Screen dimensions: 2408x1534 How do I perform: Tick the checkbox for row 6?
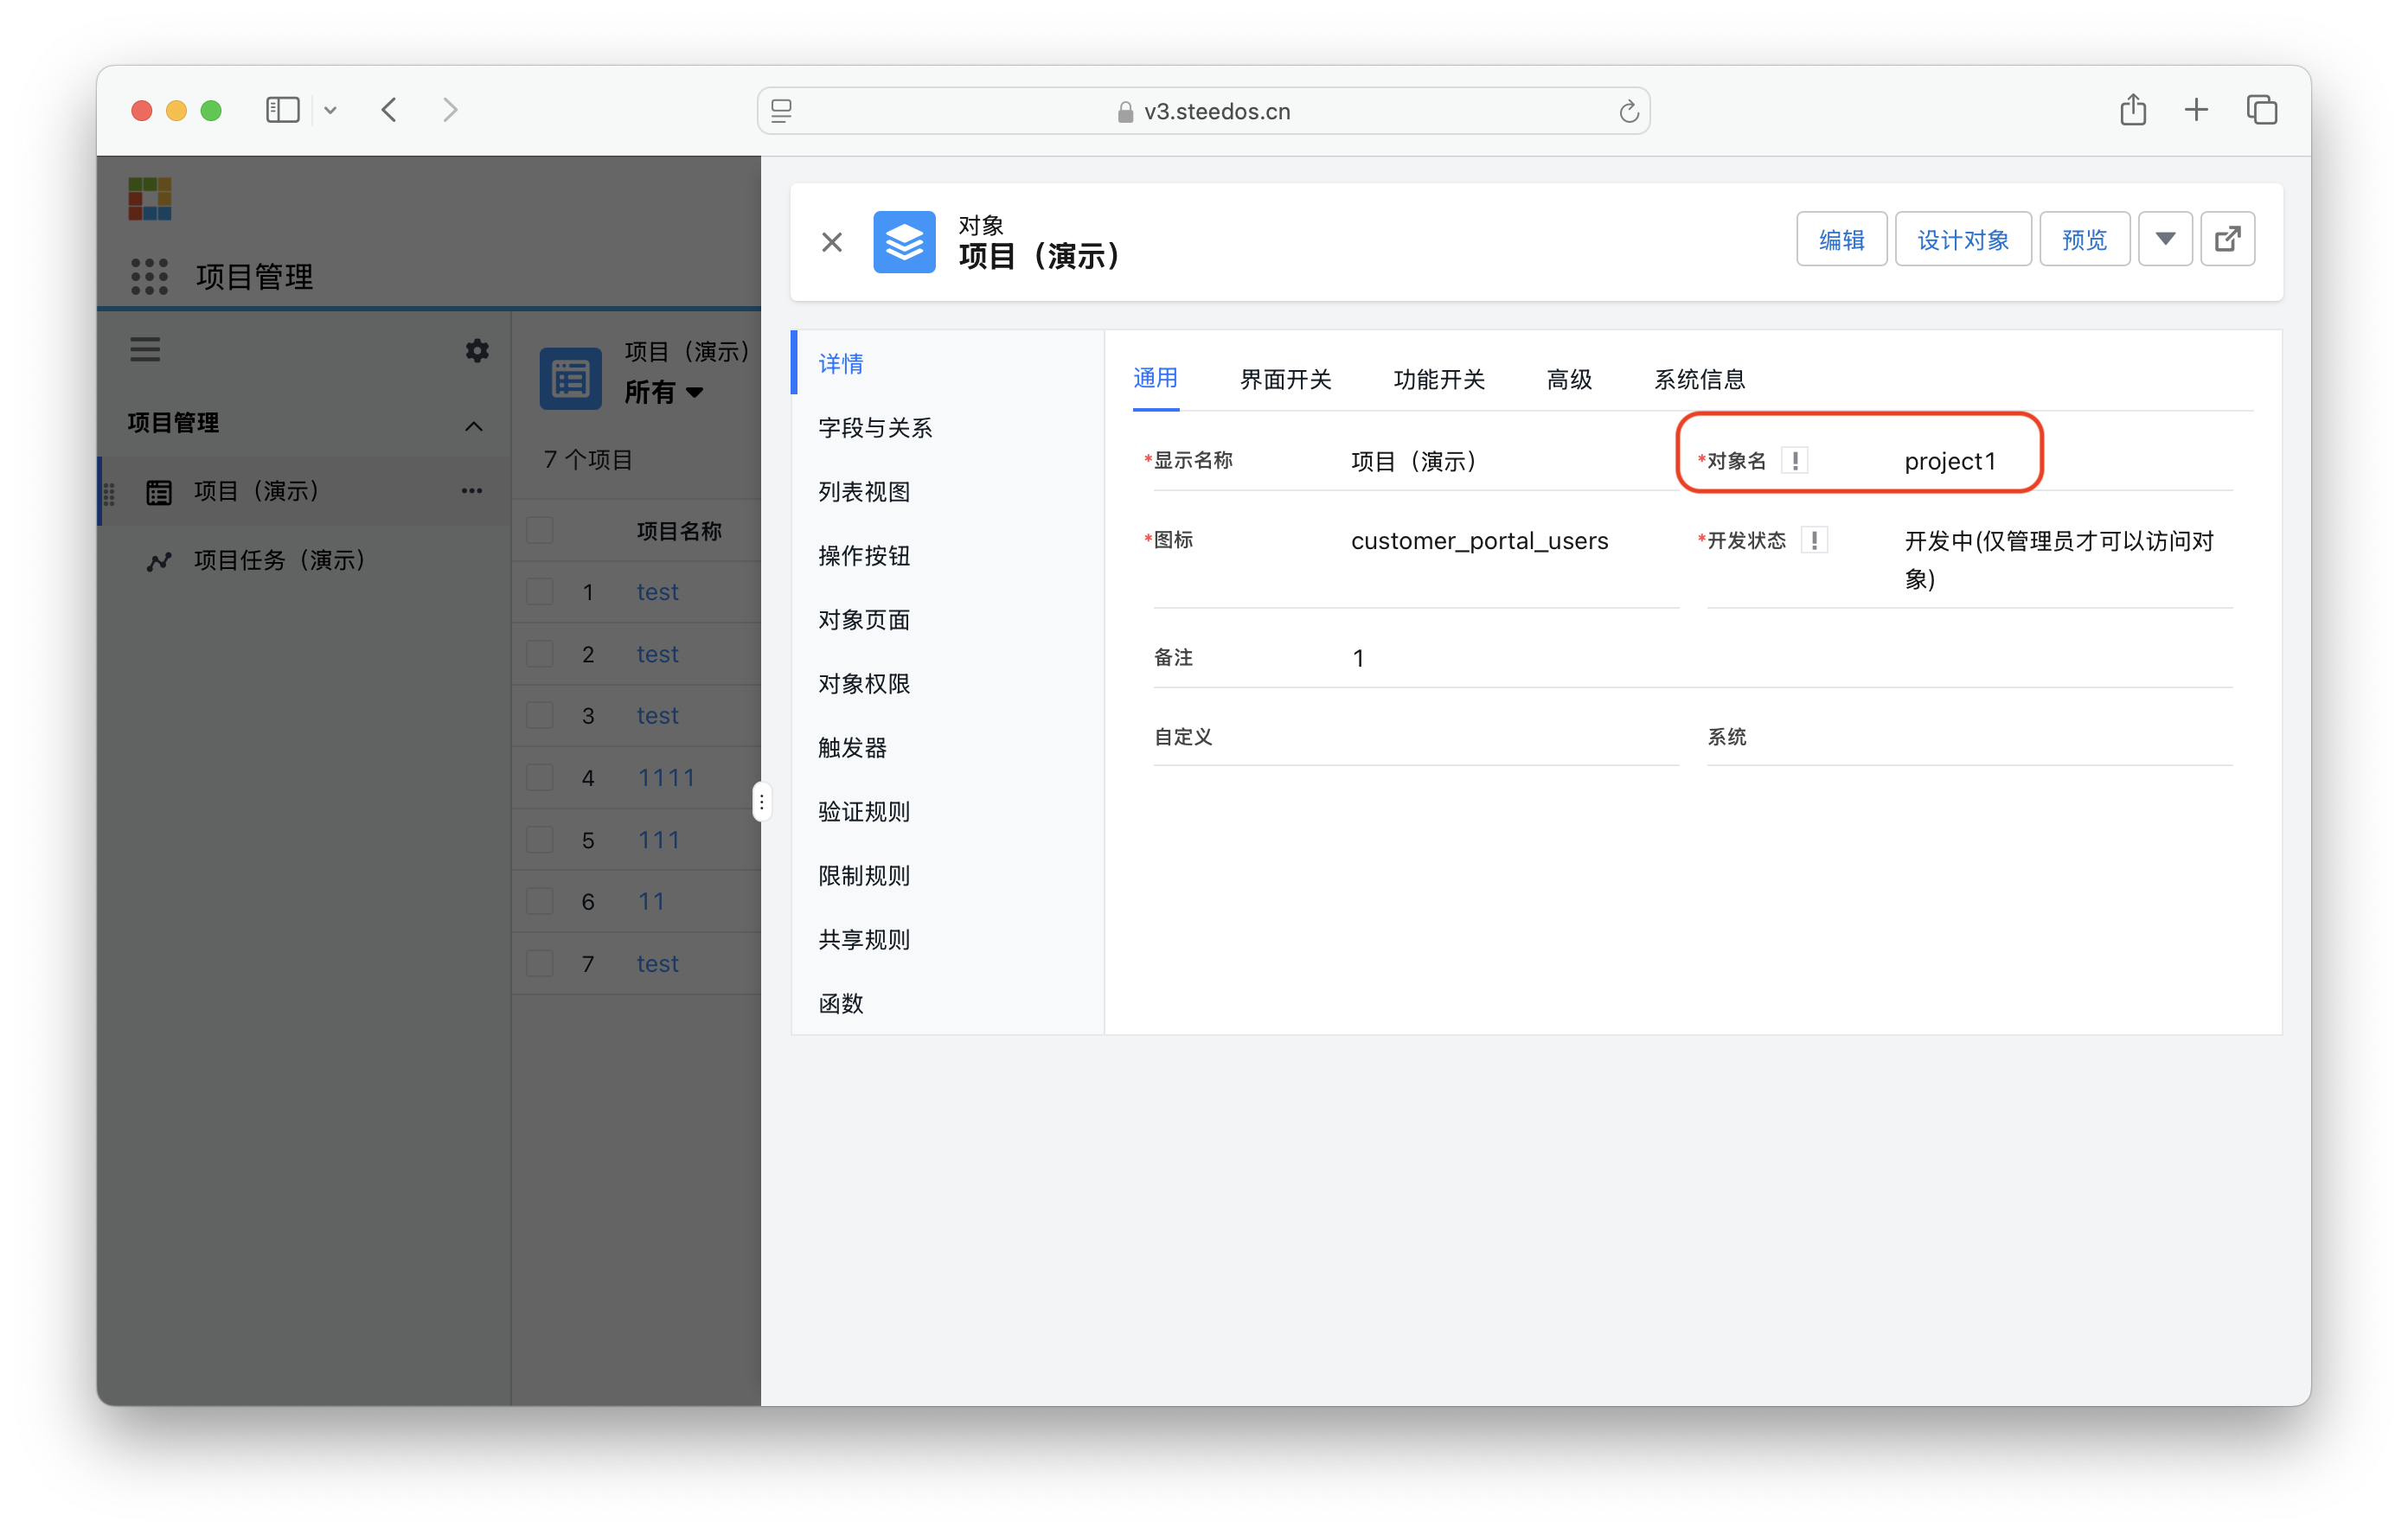coord(539,901)
